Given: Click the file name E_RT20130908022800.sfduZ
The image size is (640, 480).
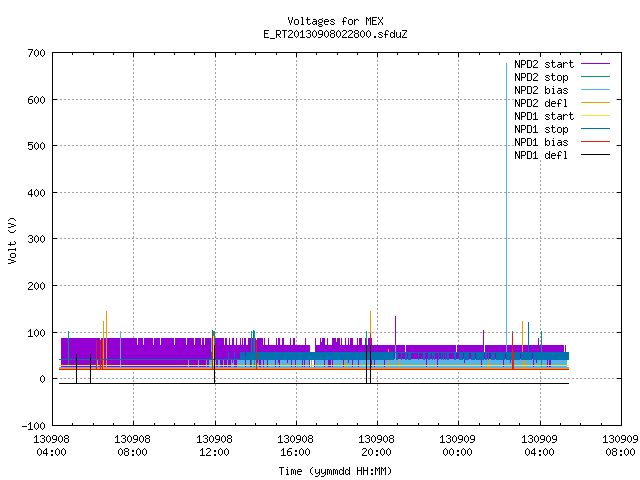Looking at the screenshot, I should 335,34.
